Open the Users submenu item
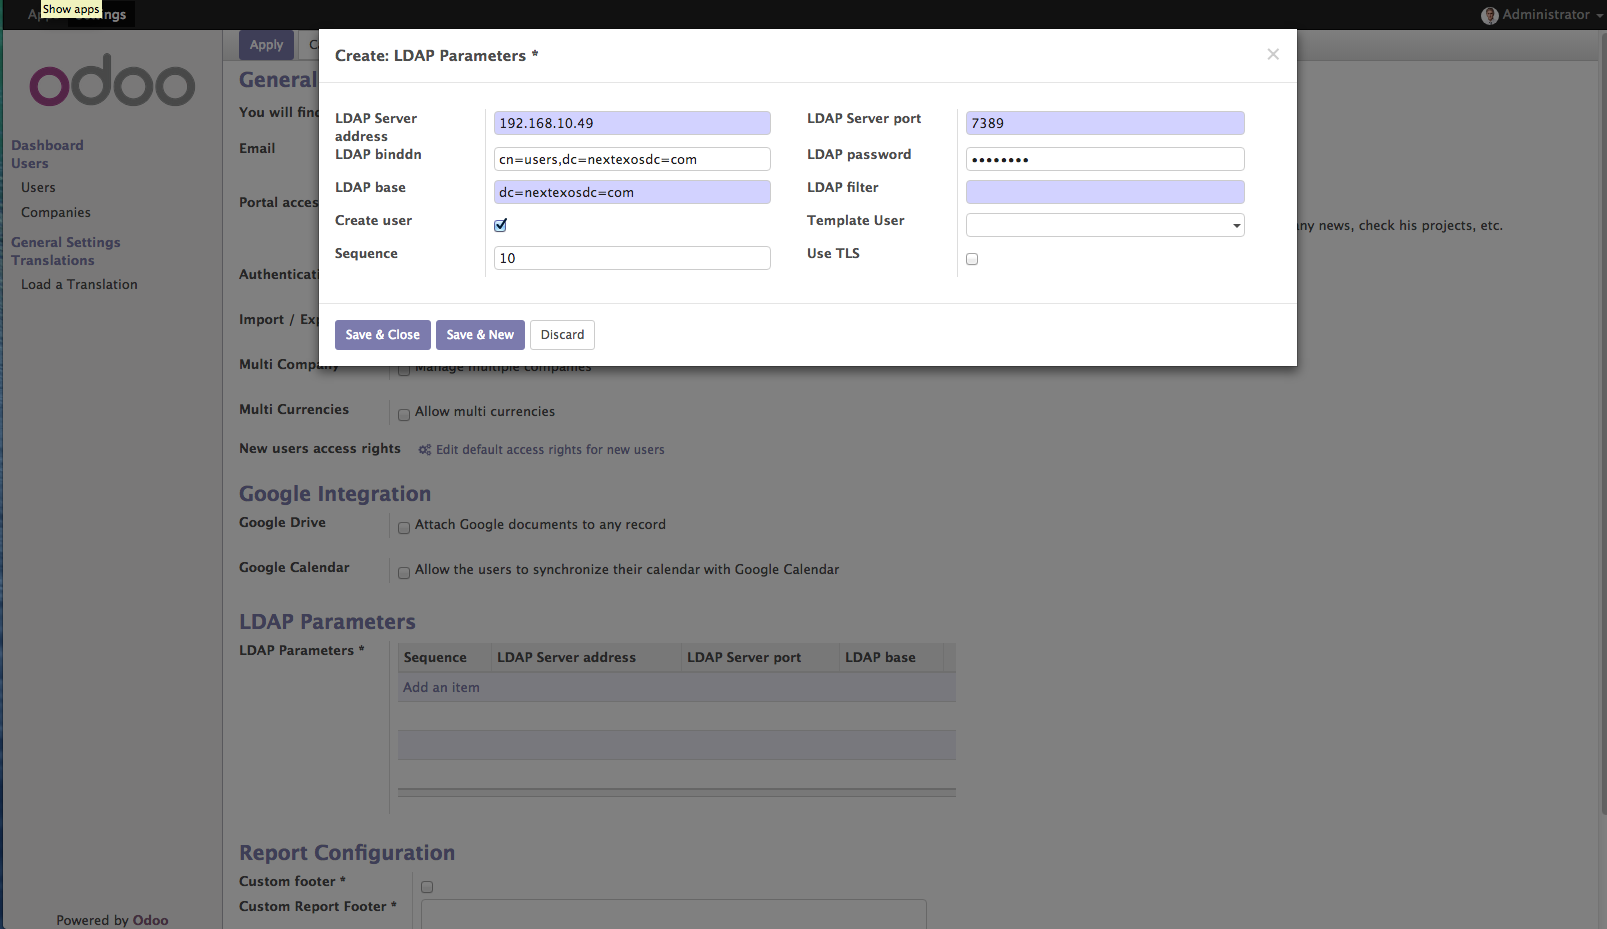 click(x=38, y=187)
